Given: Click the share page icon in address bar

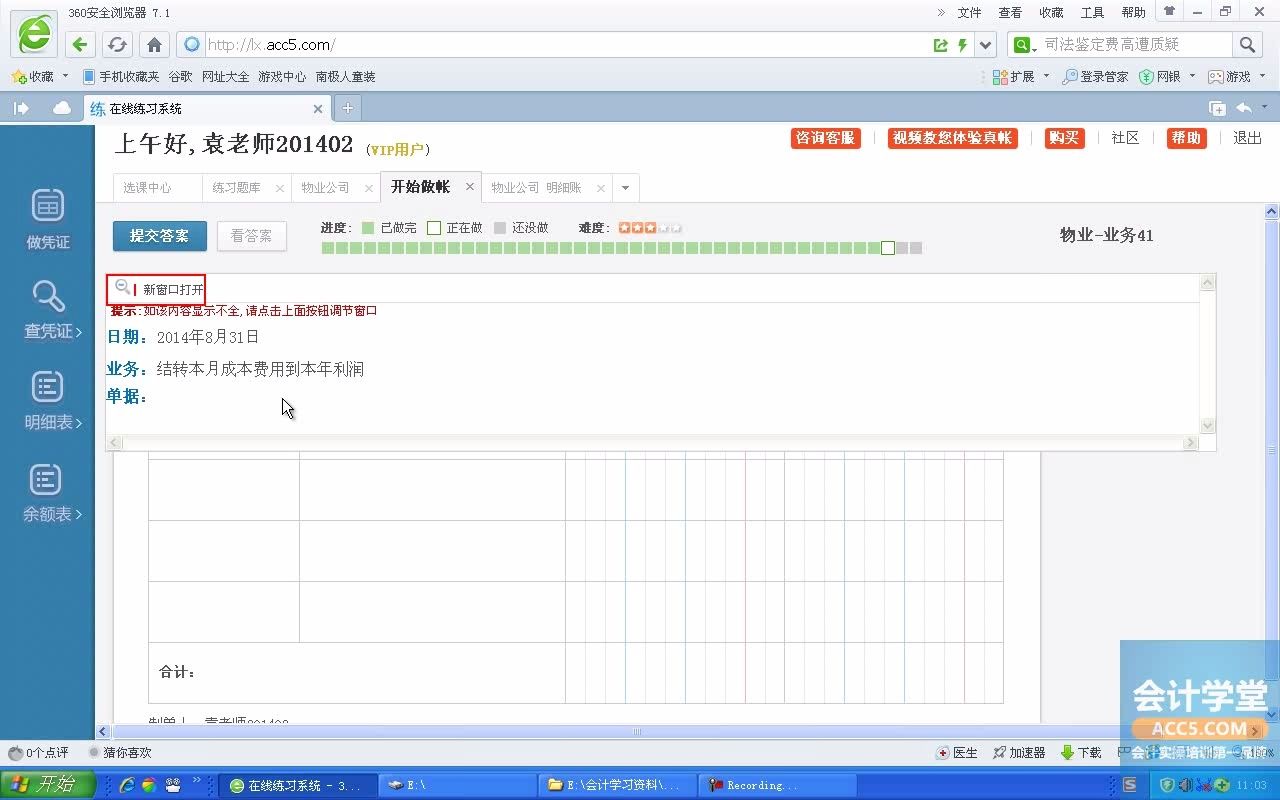Looking at the screenshot, I should tap(940, 45).
